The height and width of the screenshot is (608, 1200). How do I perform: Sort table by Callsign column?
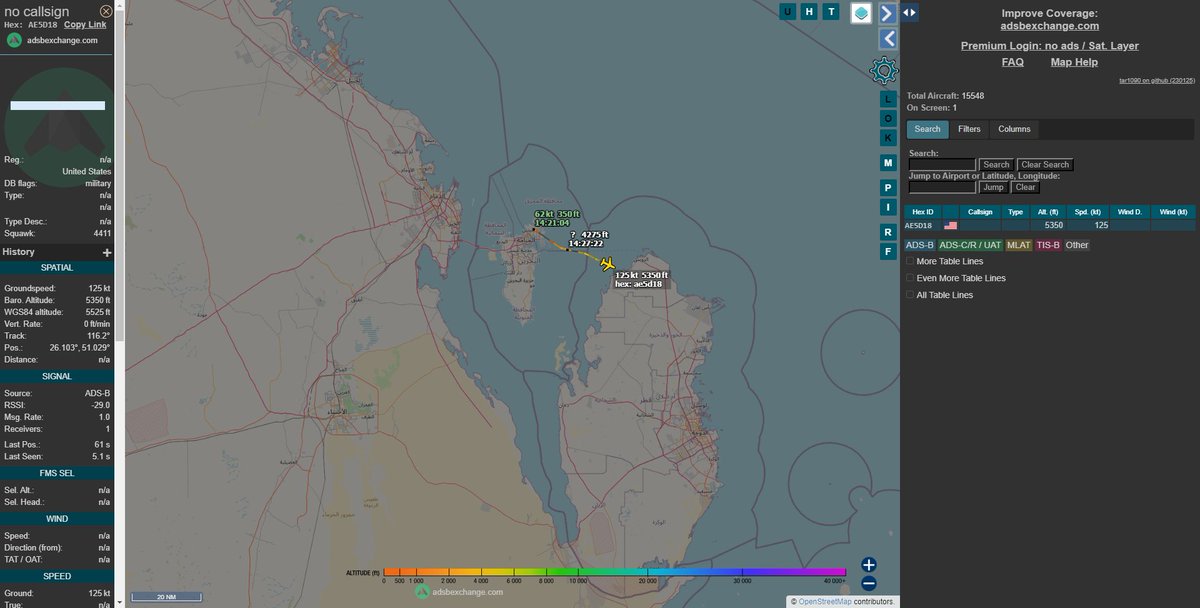pyautogui.click(x=980, y=212)
